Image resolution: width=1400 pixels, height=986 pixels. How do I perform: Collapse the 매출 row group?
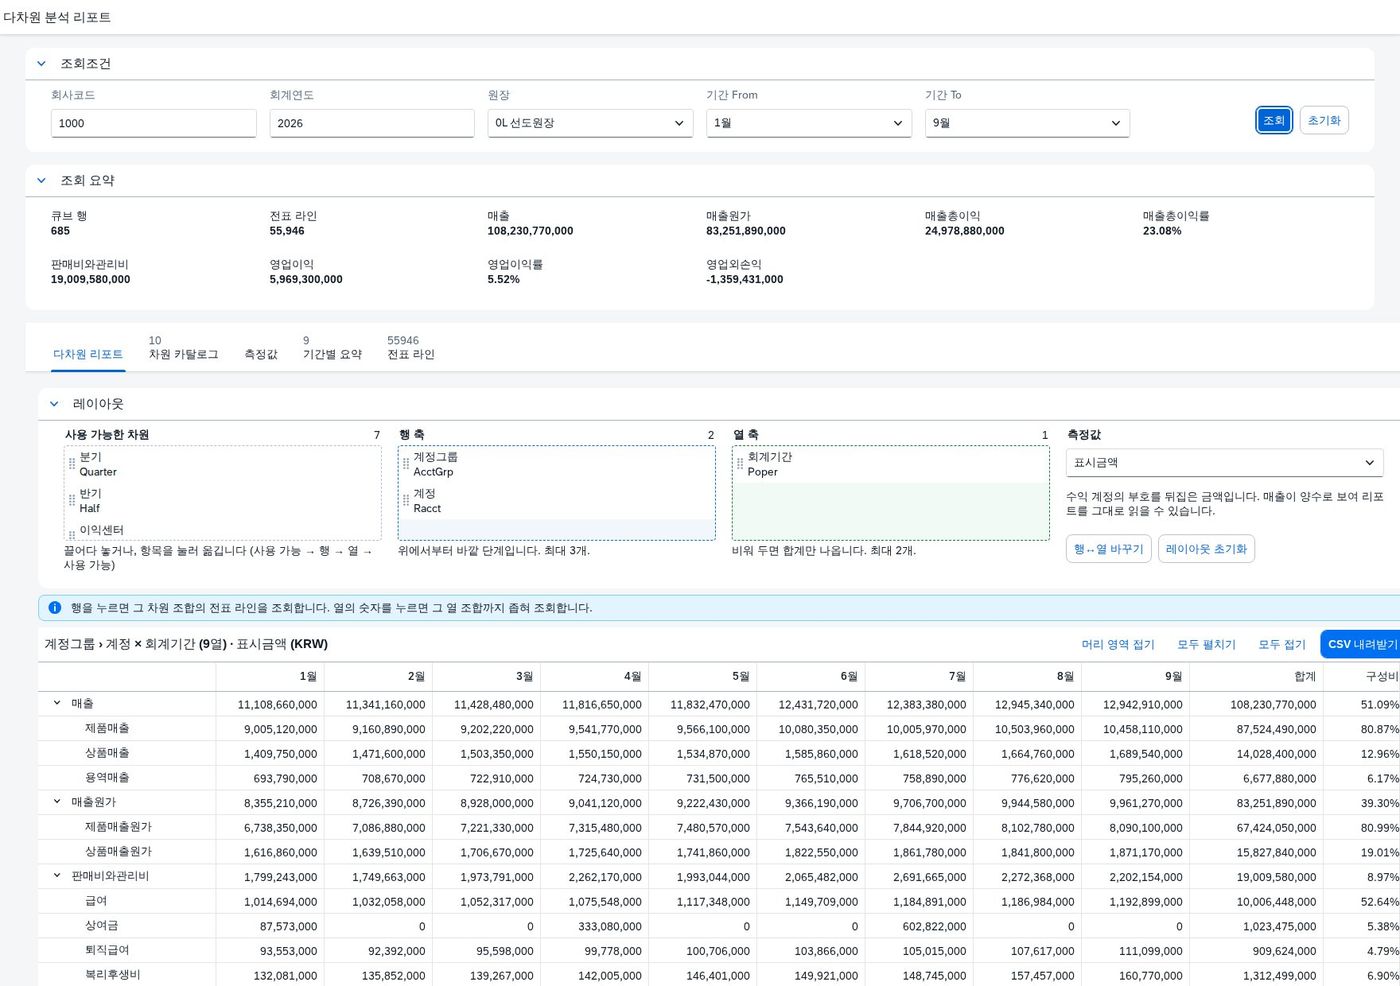[x=57, y=704]
